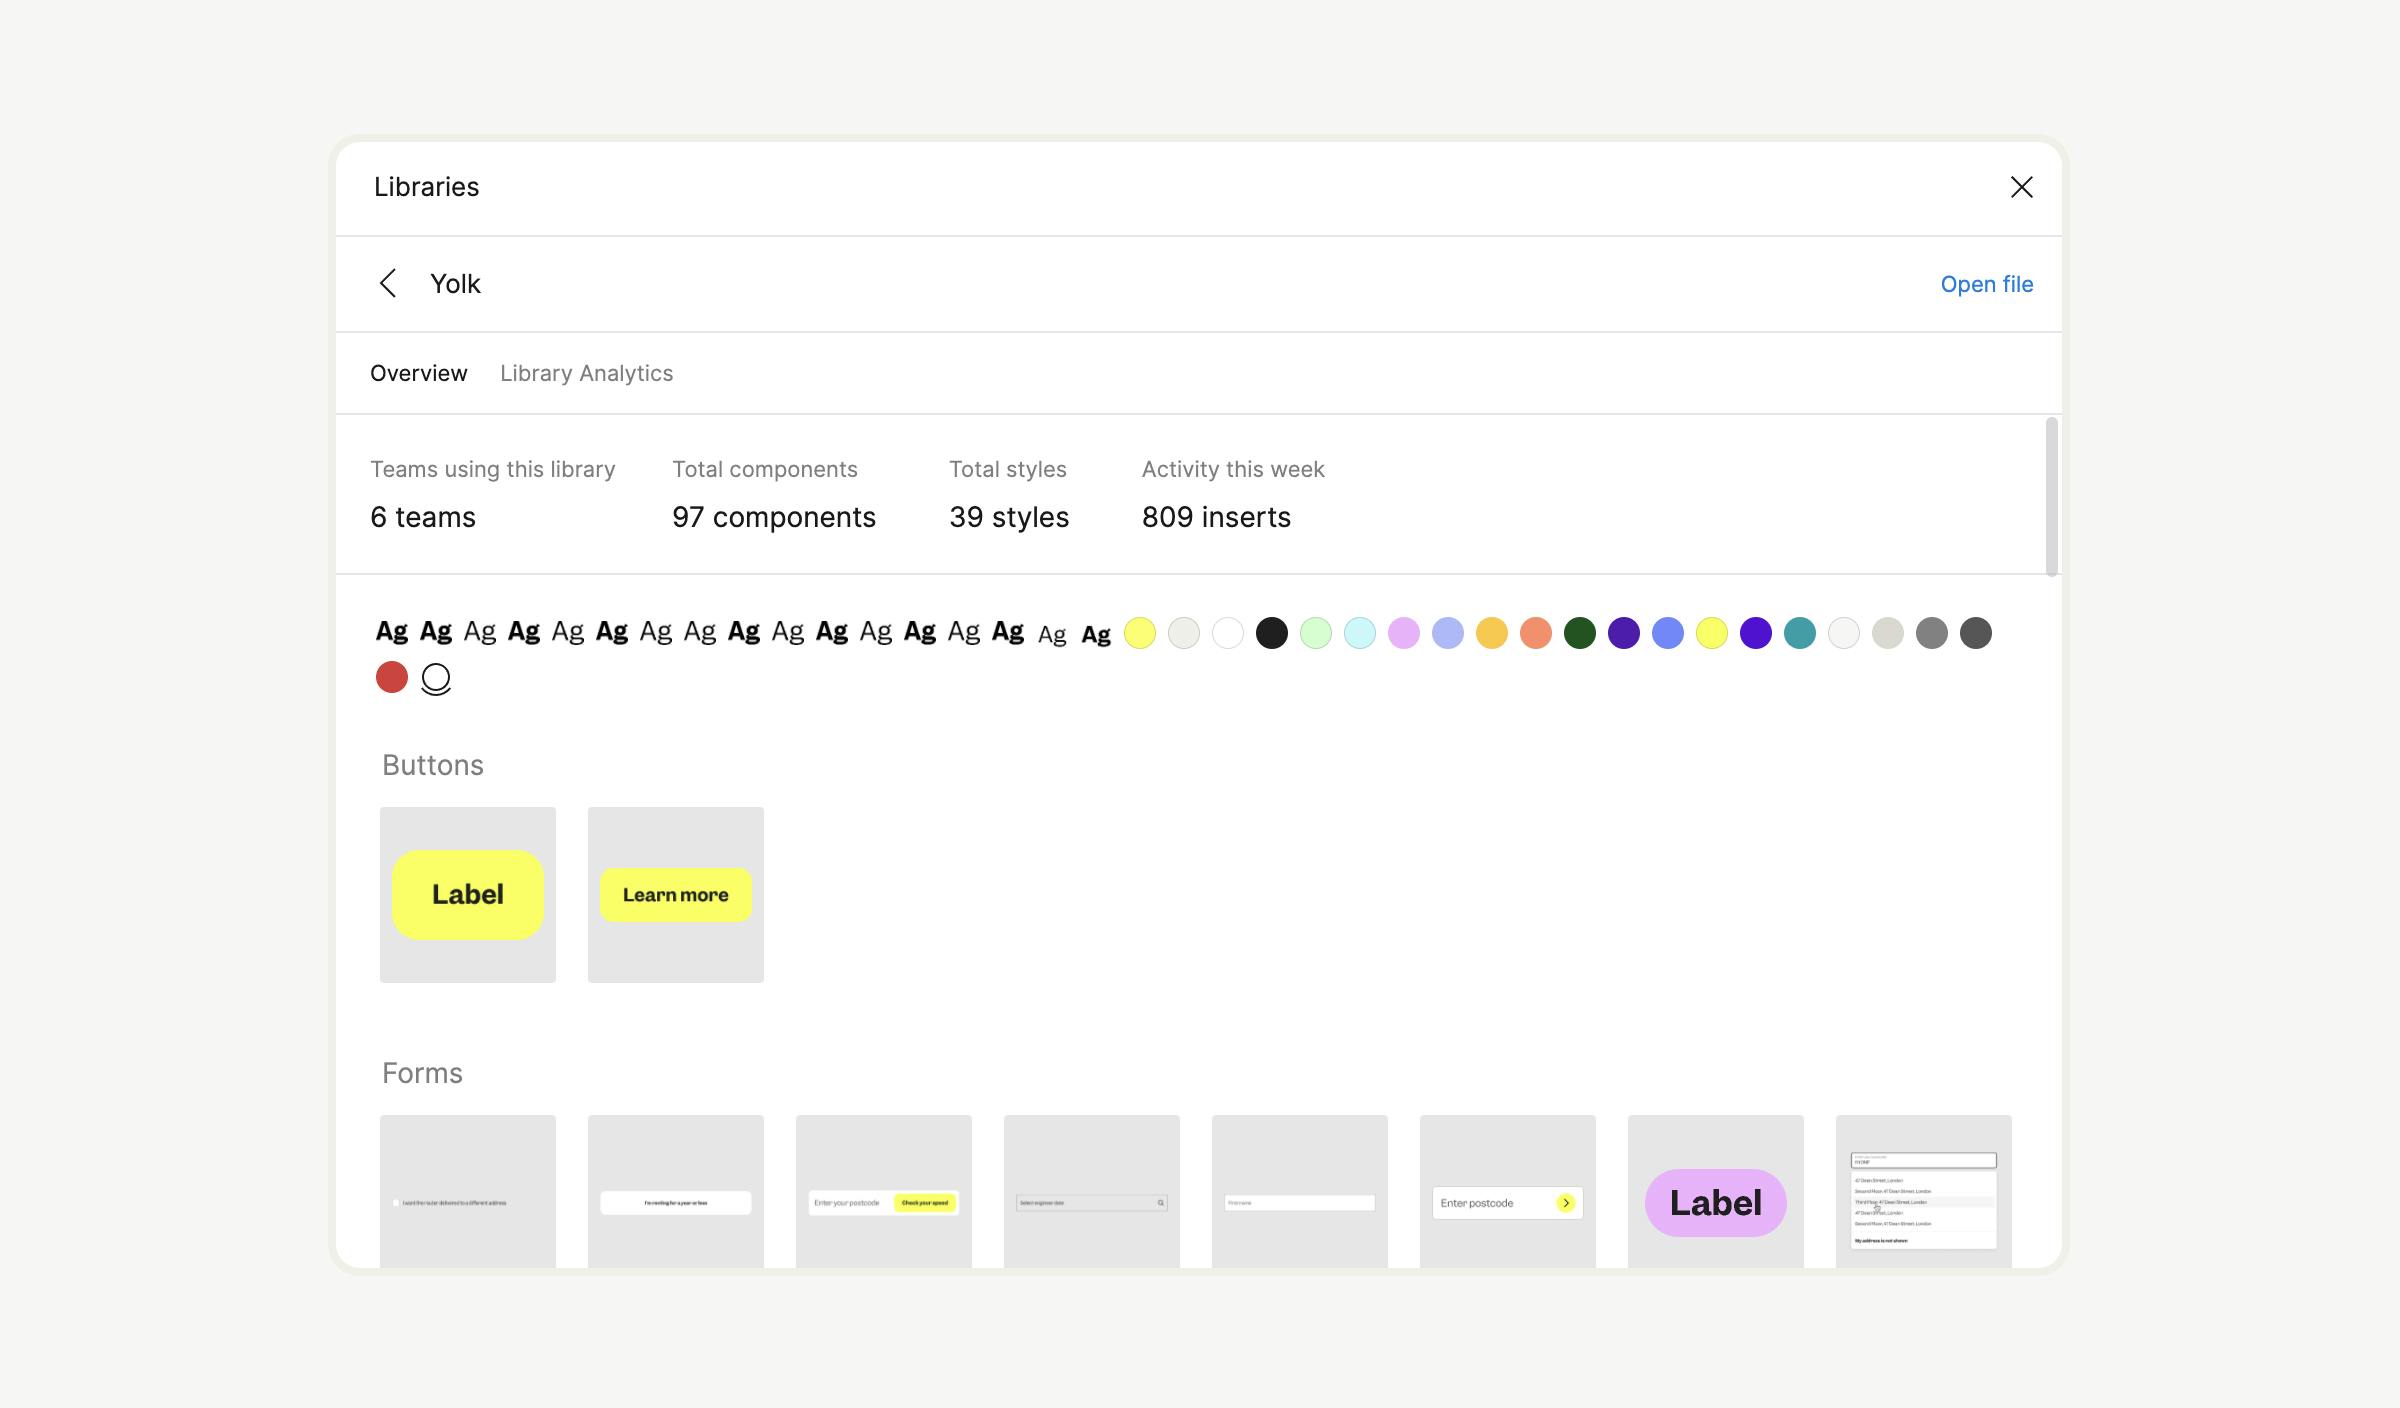Screen dimensions: 2400x1408
Task: Click the dark green color swatch
Action: (x=1579, y=633)
